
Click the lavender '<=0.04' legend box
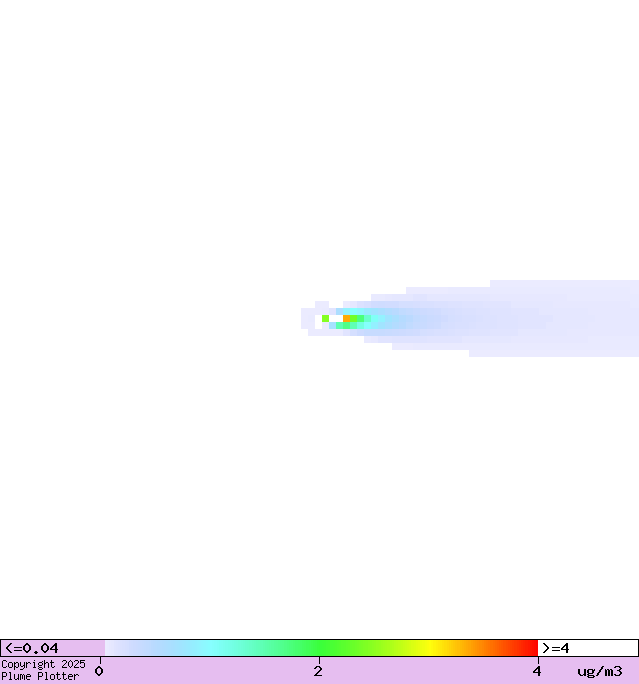coord(52,648)
